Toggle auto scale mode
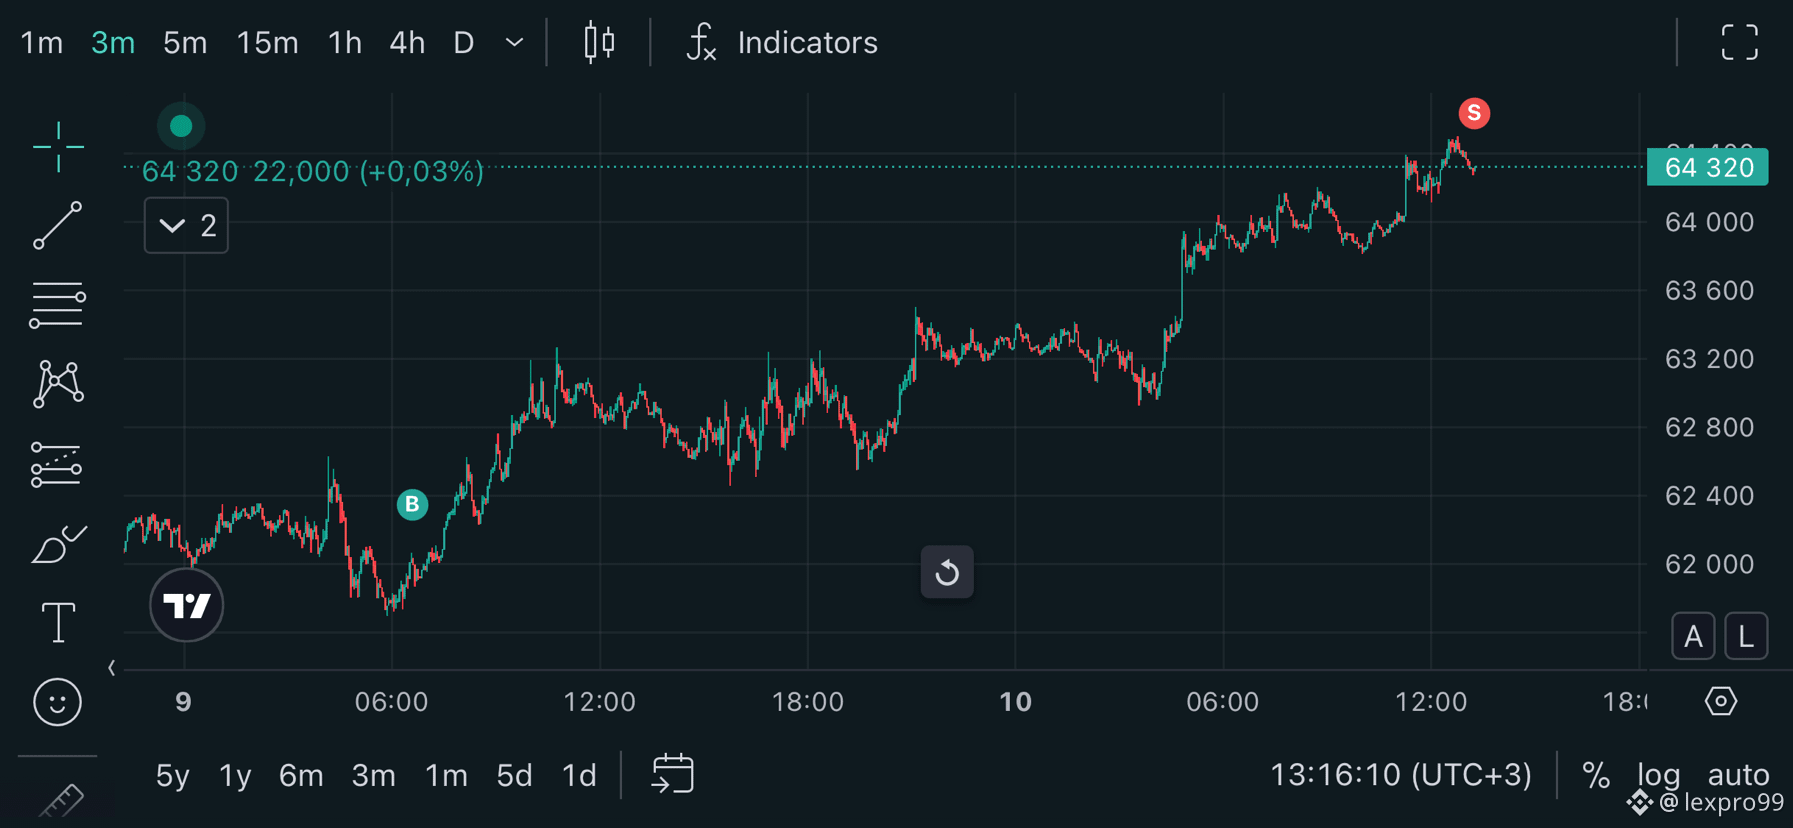 [1738, 775]
